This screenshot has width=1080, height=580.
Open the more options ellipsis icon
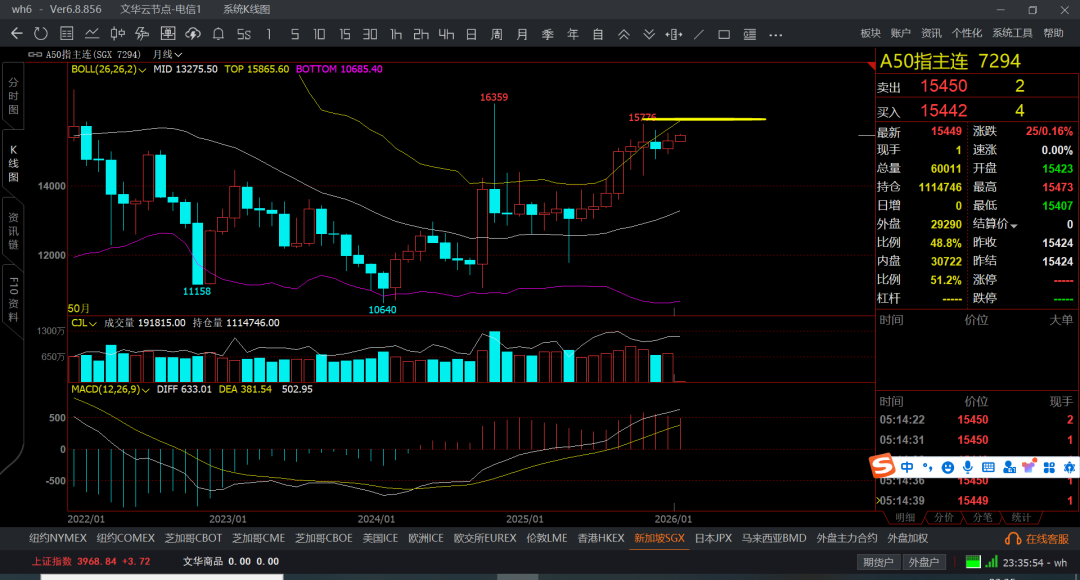click(x=776, y=34)
